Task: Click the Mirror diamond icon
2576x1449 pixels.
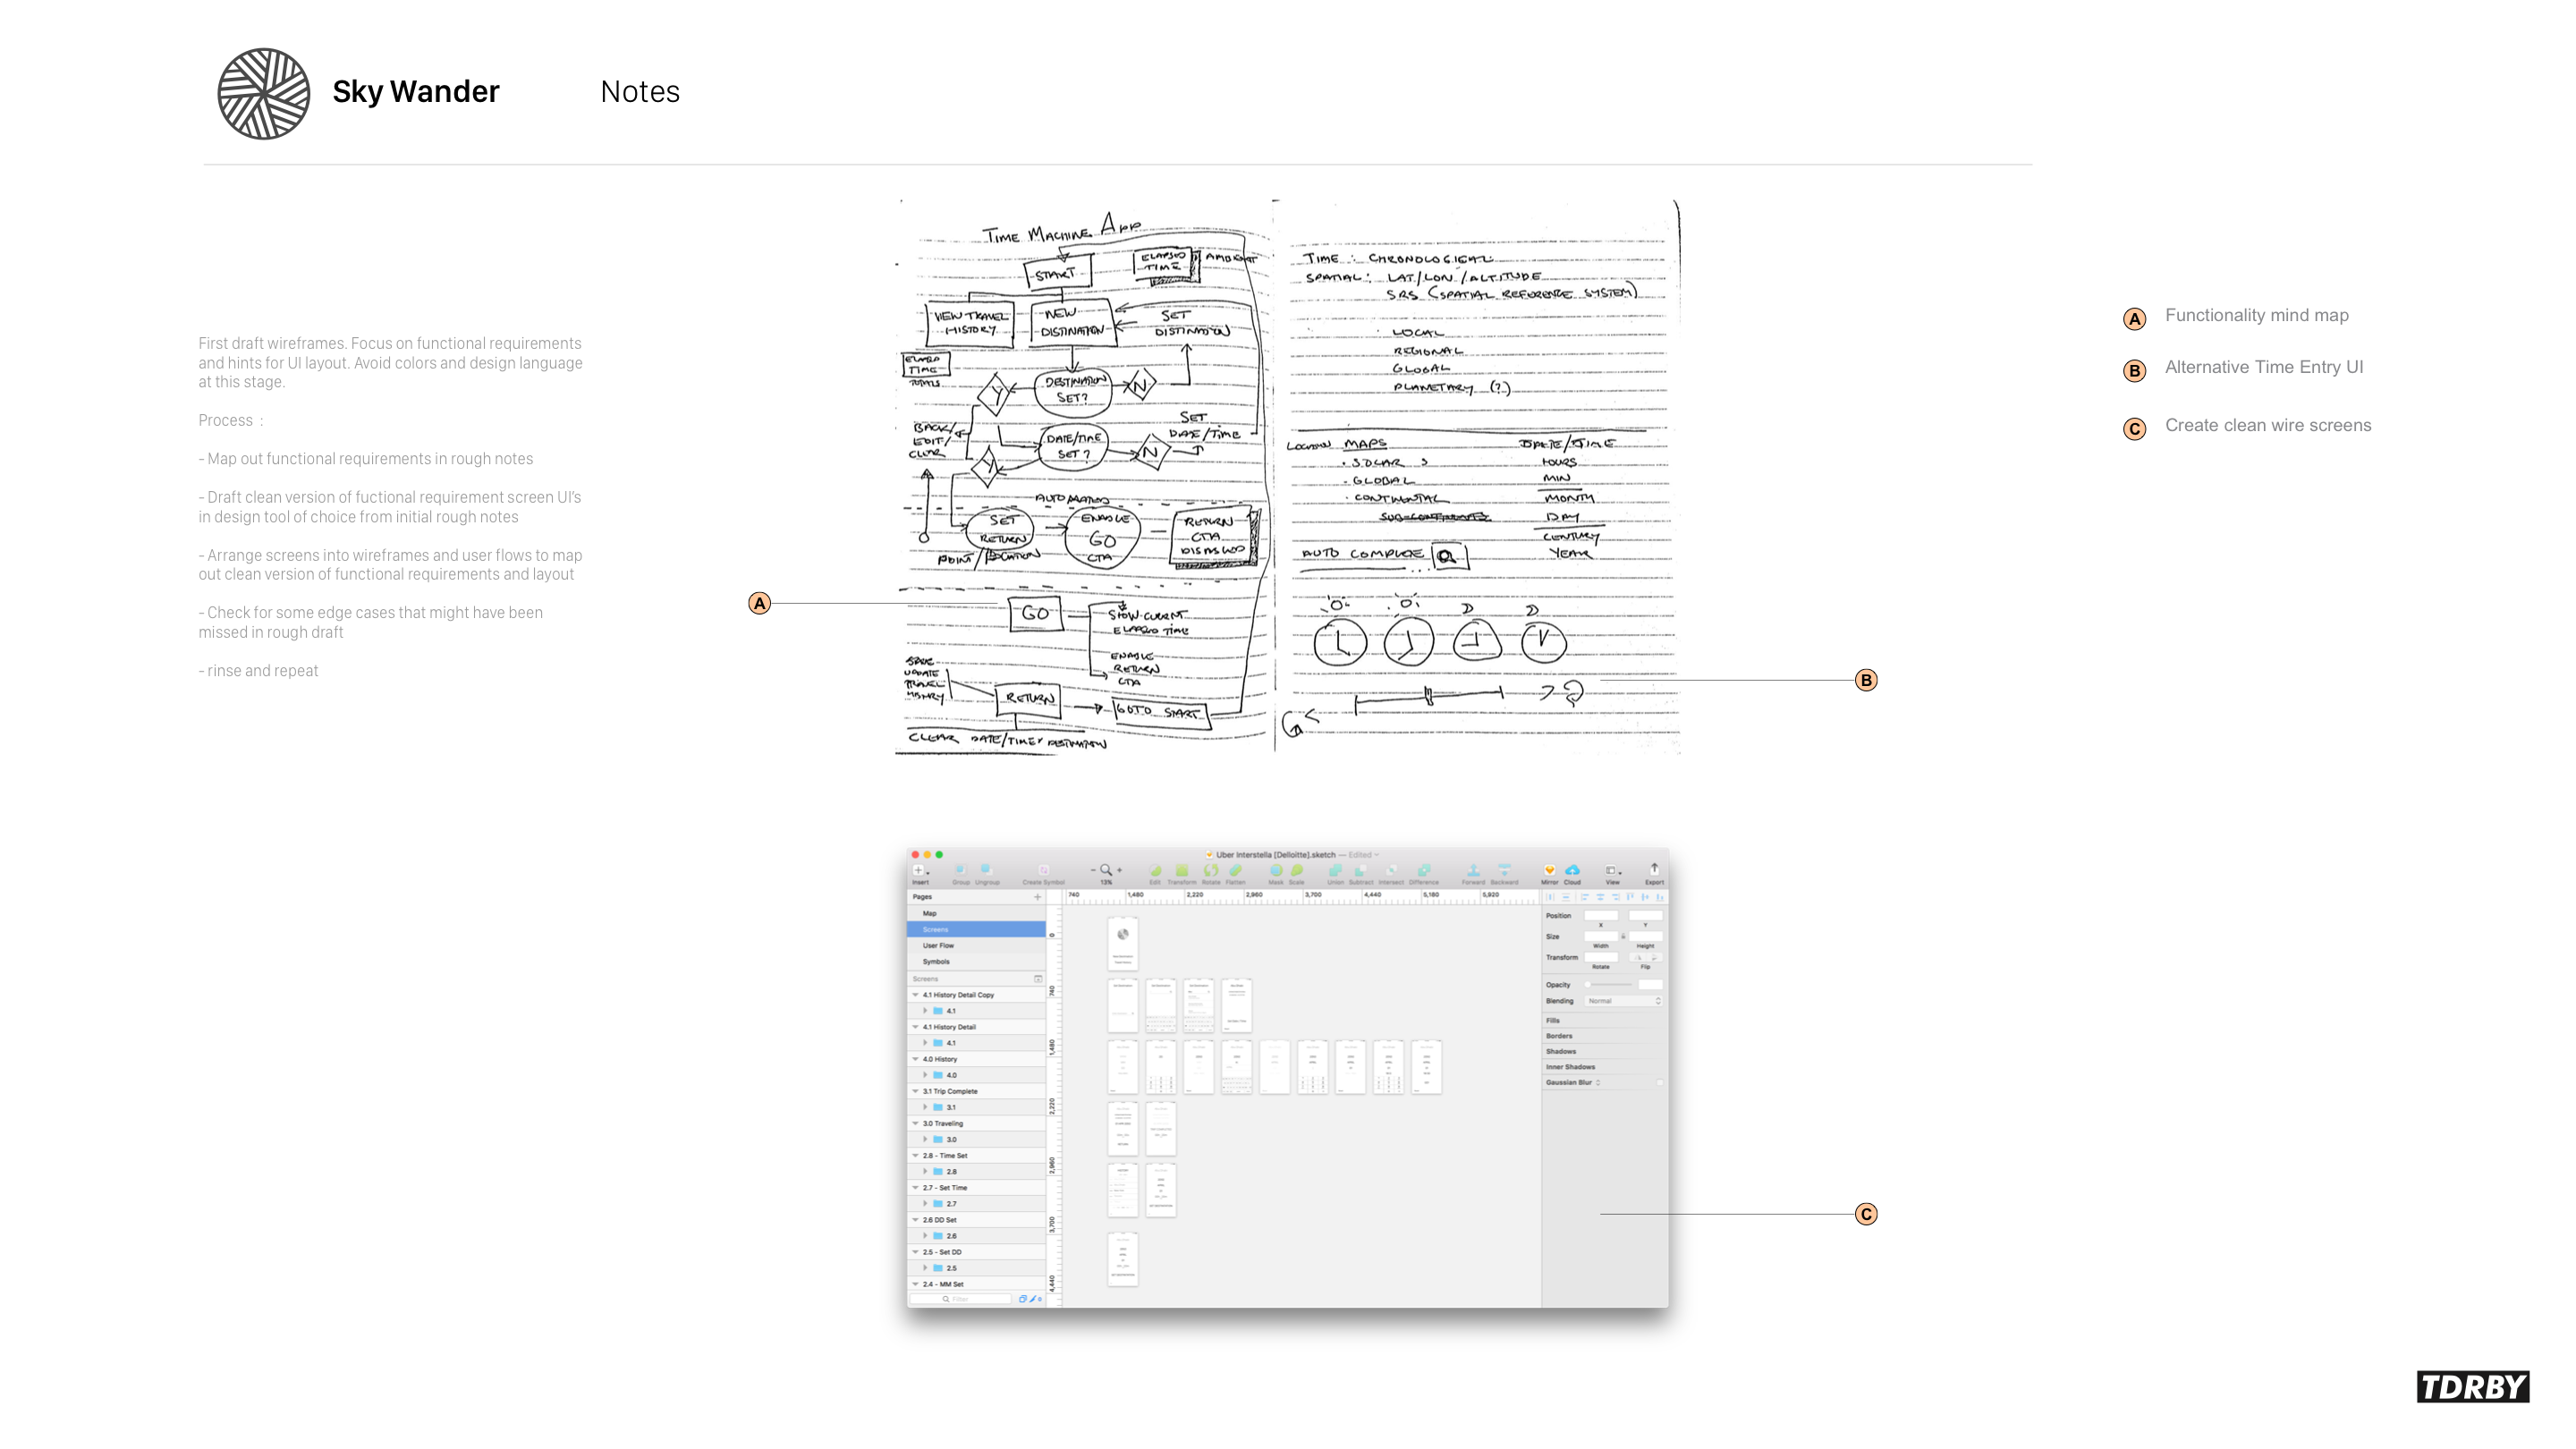Action: click(1549, 870)
